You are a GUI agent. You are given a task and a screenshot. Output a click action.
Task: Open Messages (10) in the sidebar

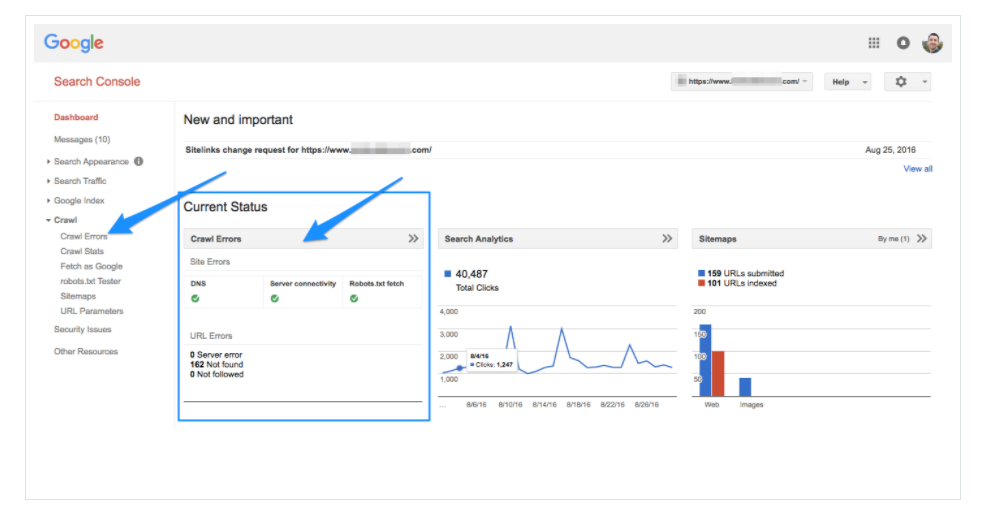click(x=82, y=139)
